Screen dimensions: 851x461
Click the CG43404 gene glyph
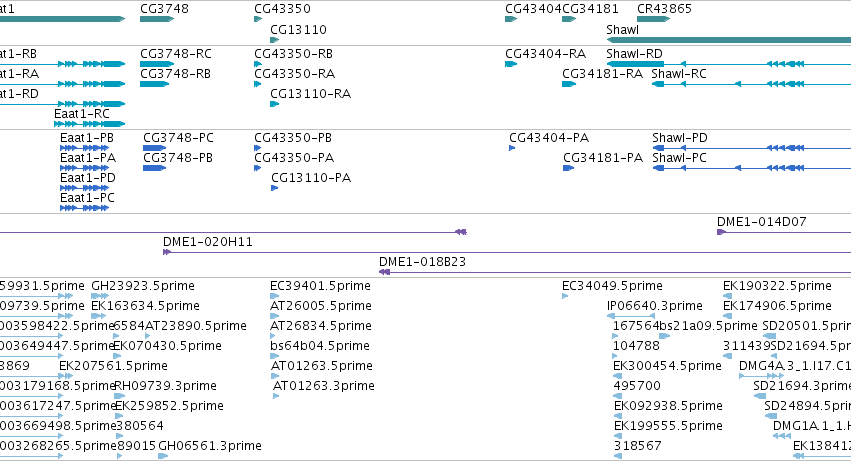511,19
